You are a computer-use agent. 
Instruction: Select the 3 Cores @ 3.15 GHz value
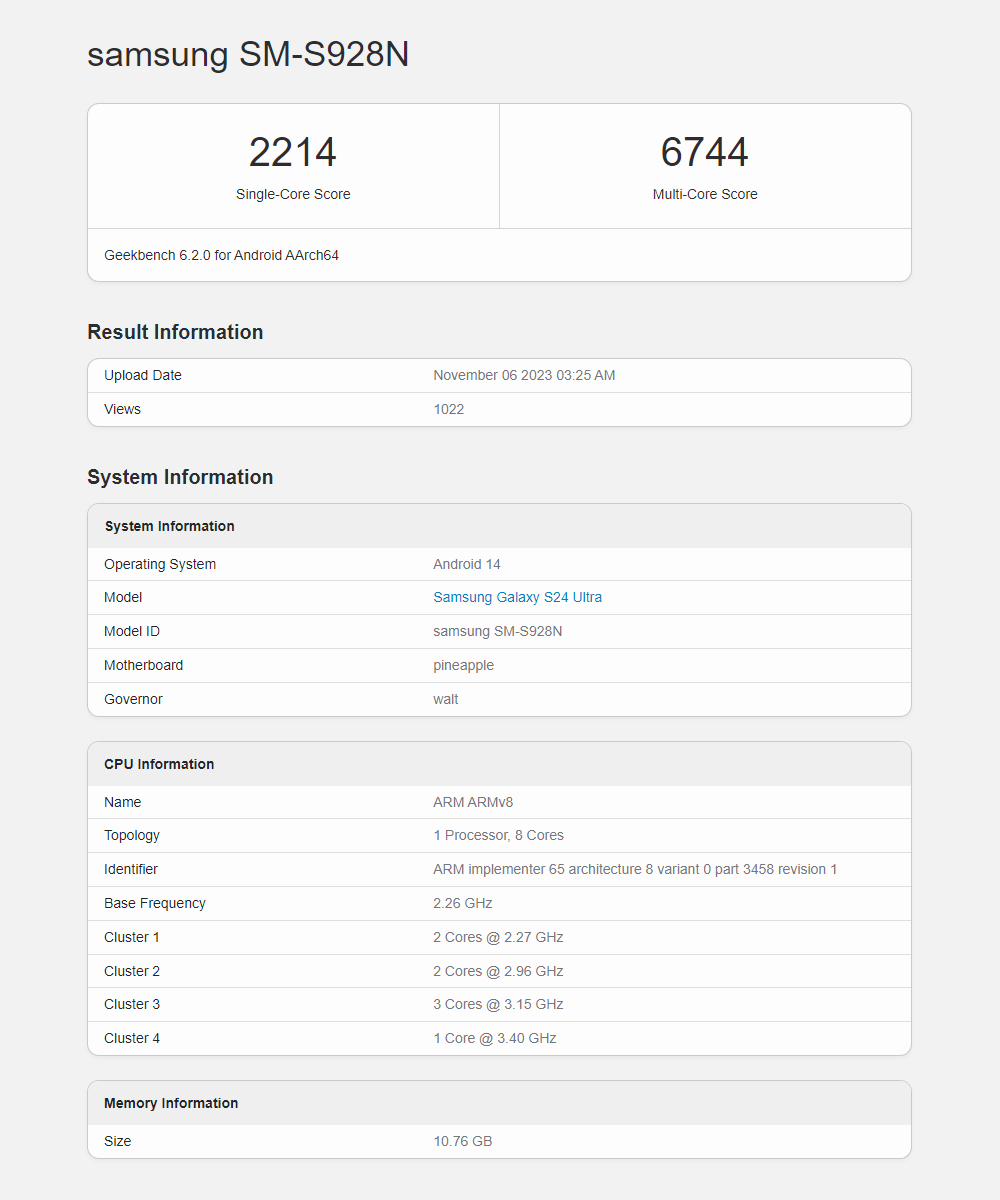pos(498,1004)
